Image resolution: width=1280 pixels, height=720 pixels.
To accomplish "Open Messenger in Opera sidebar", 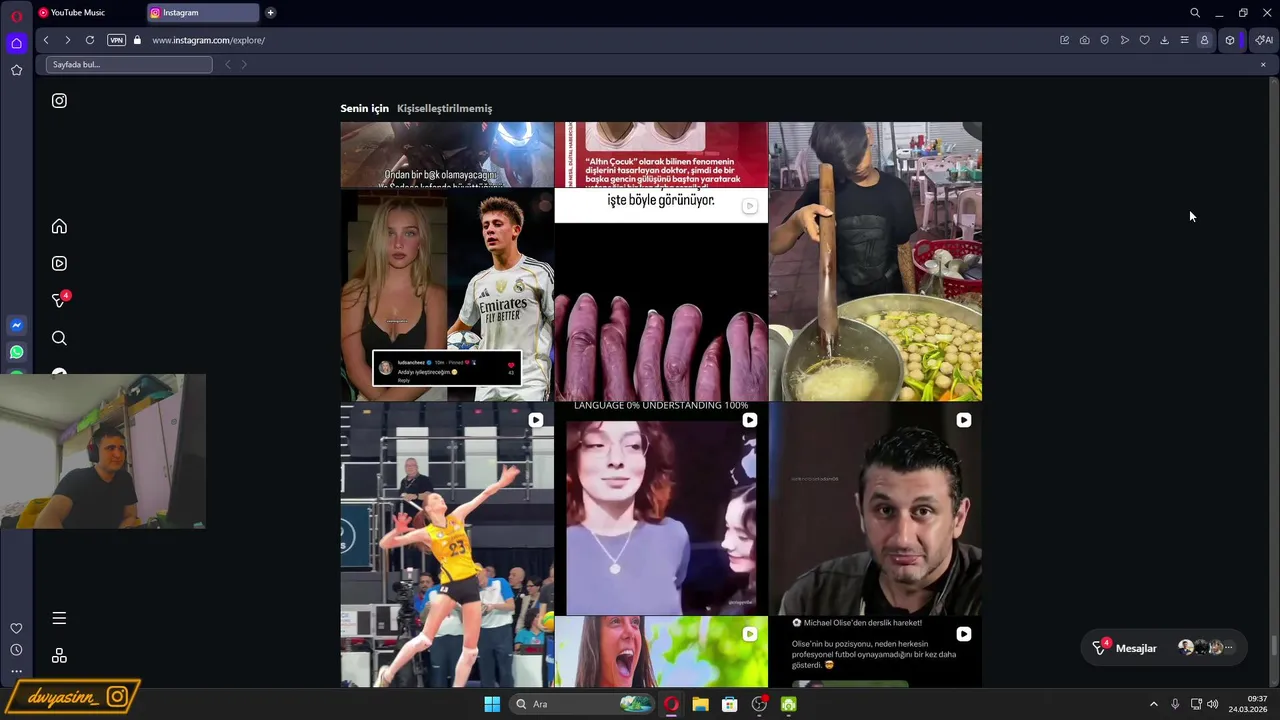I will tap(16, 325).
